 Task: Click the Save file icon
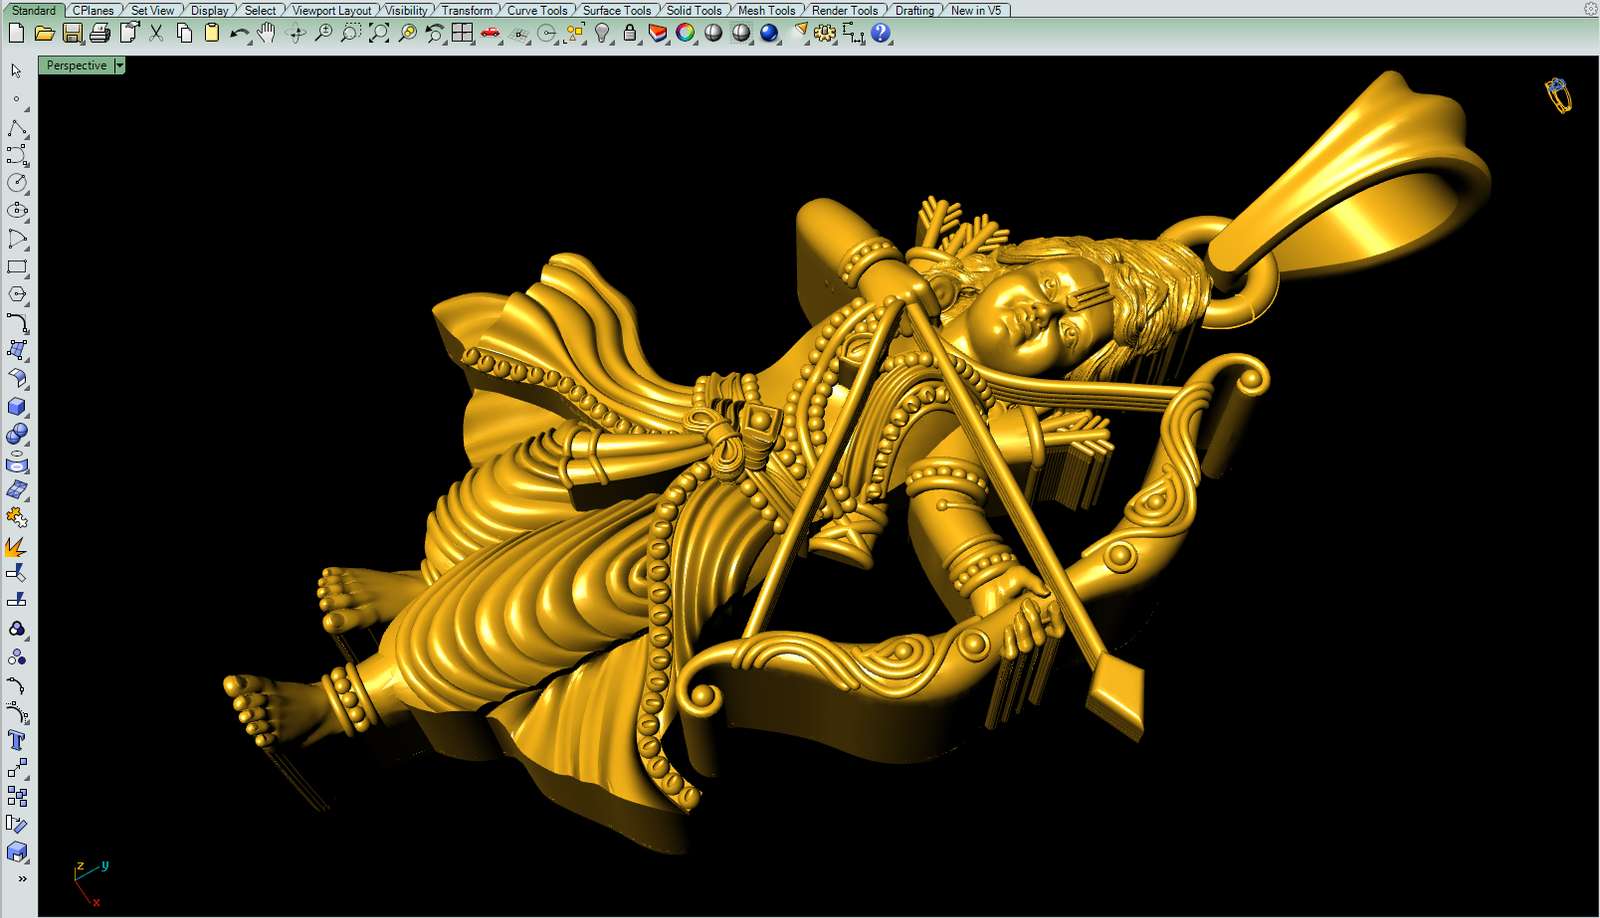(72, 33)
